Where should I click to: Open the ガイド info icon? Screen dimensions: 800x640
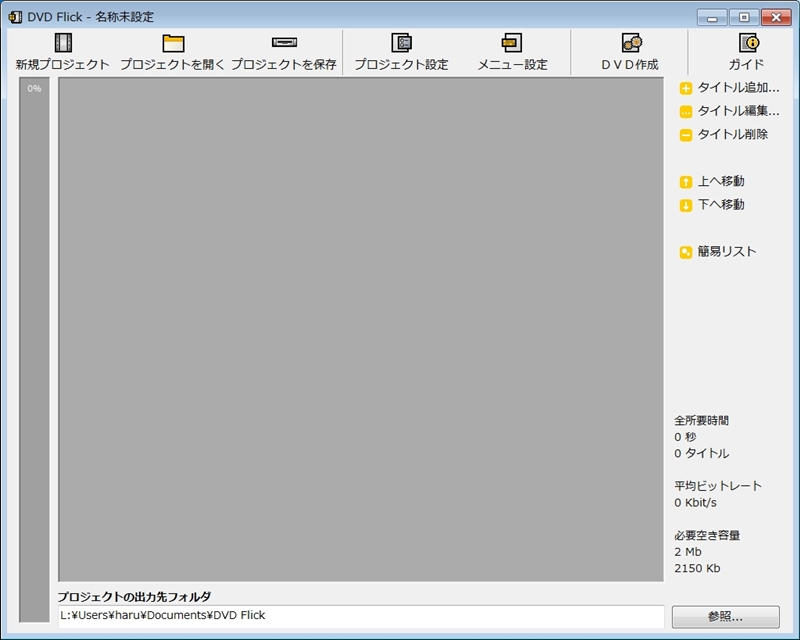pyautogui.click(x=748, y=42)
